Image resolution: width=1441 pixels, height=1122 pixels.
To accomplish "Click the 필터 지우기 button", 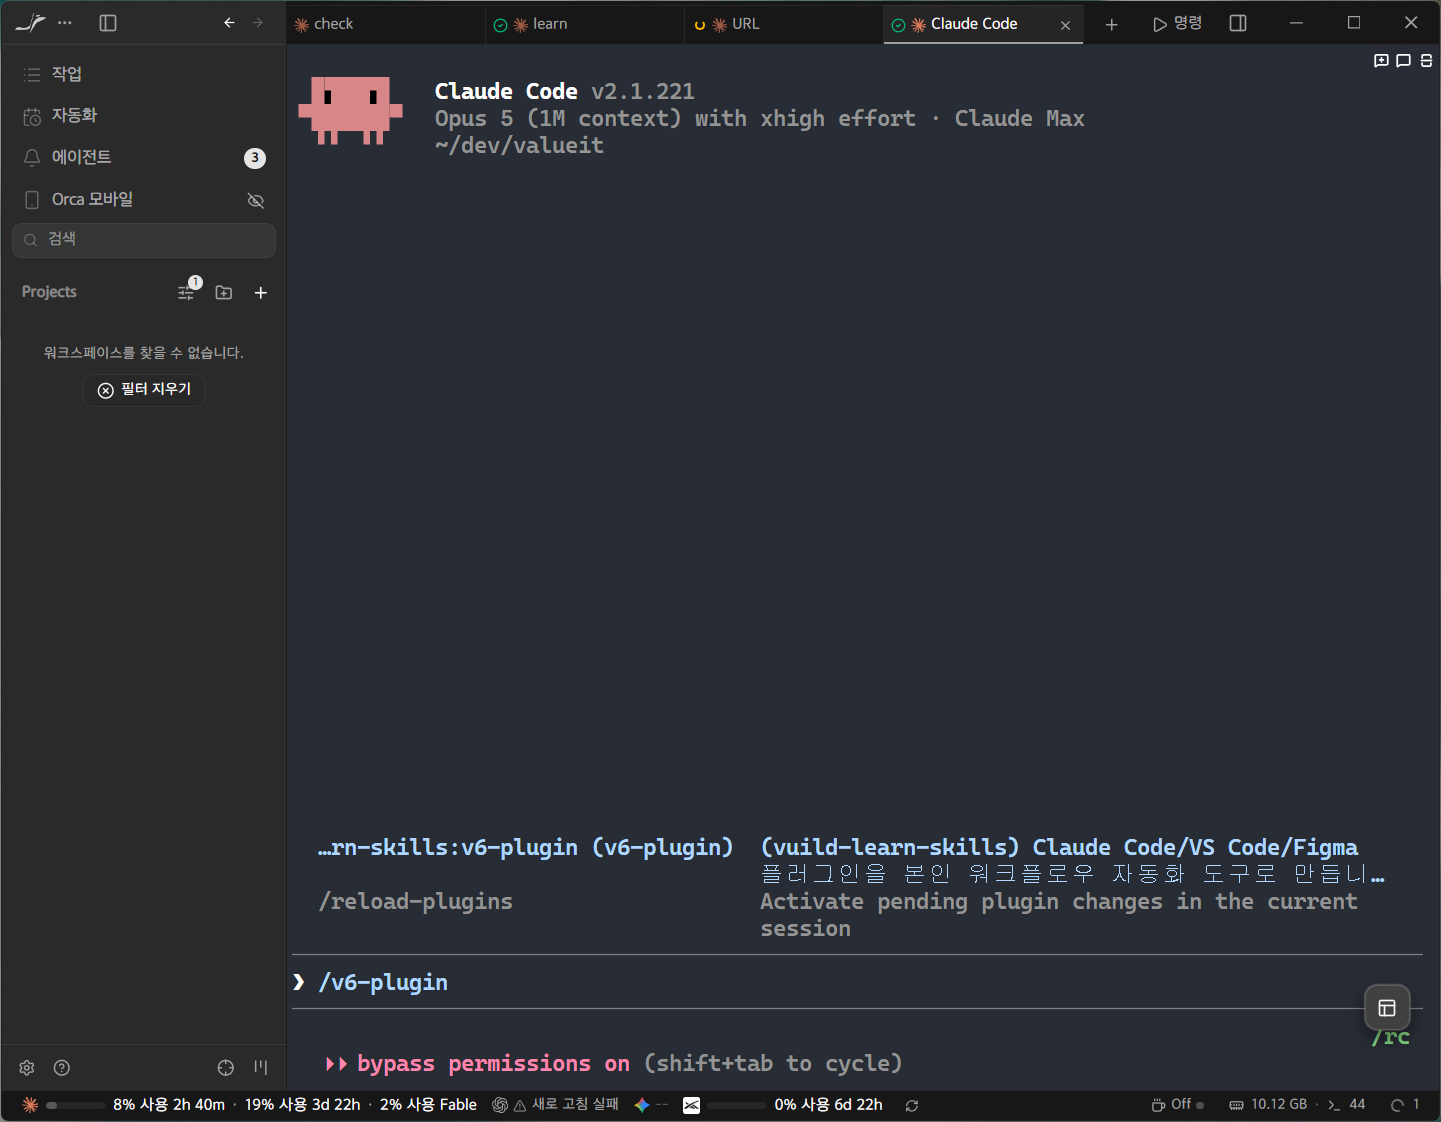I will click(144, 389).
